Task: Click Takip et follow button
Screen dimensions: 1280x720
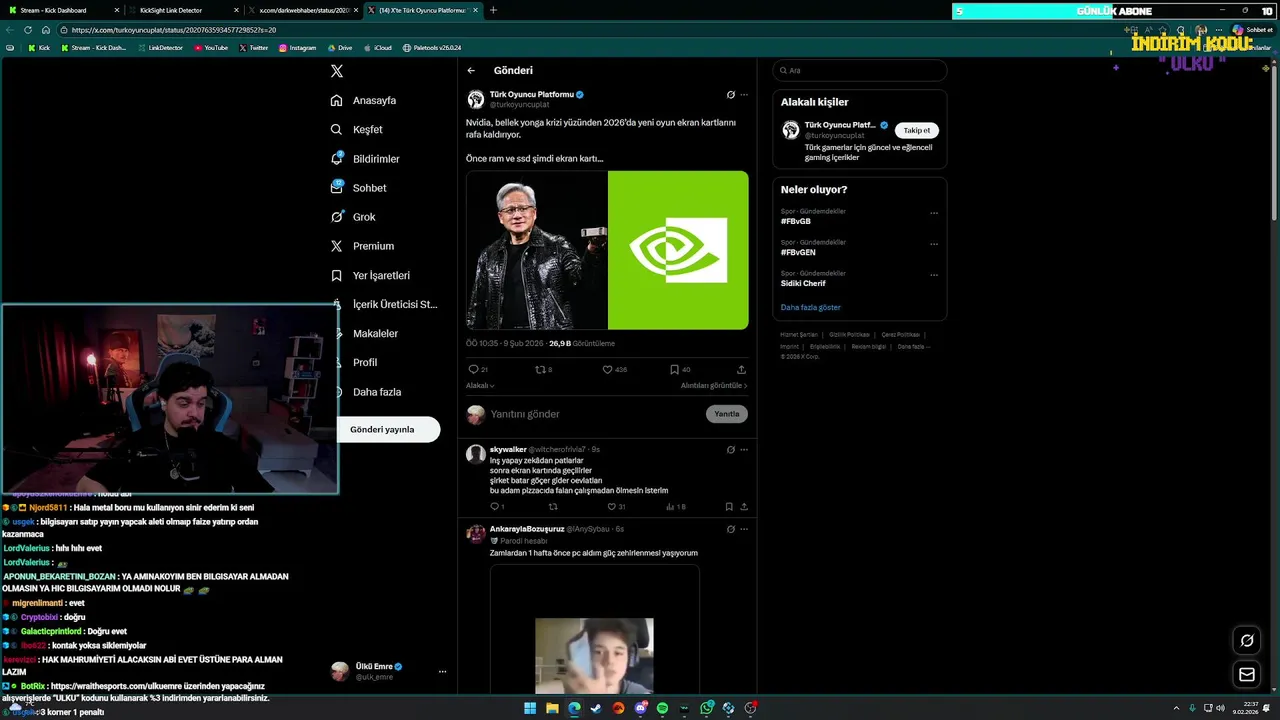Action: click(x=917, y=130)
